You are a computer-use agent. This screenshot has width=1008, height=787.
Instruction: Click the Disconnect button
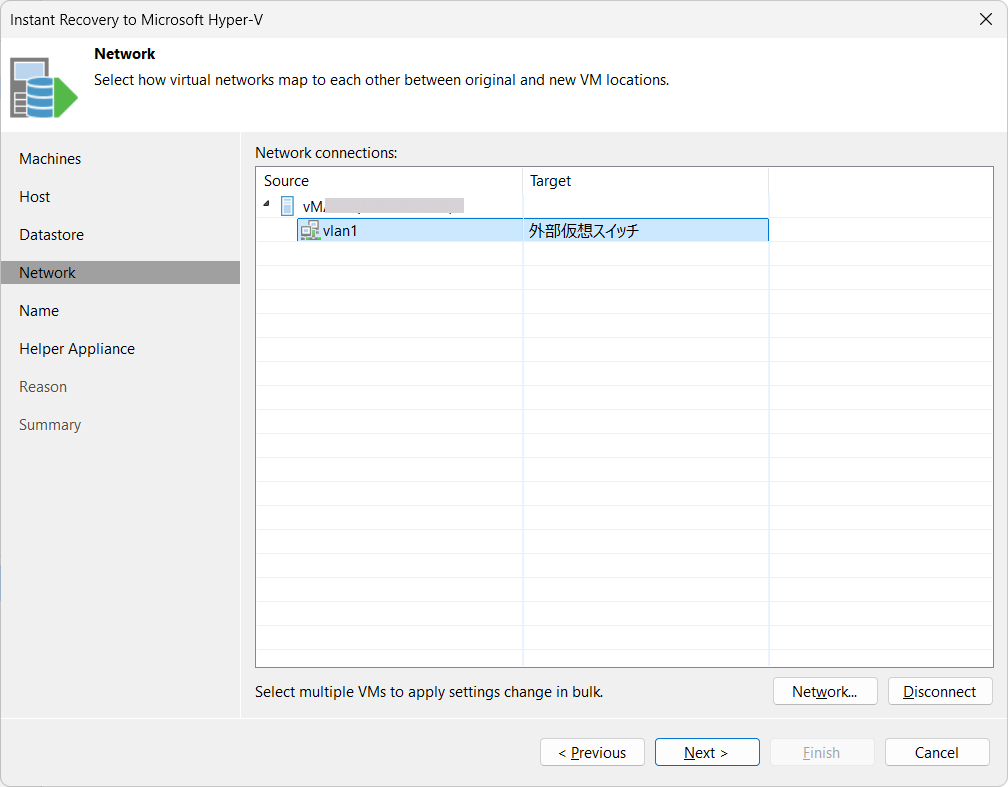tap(940, 691)
